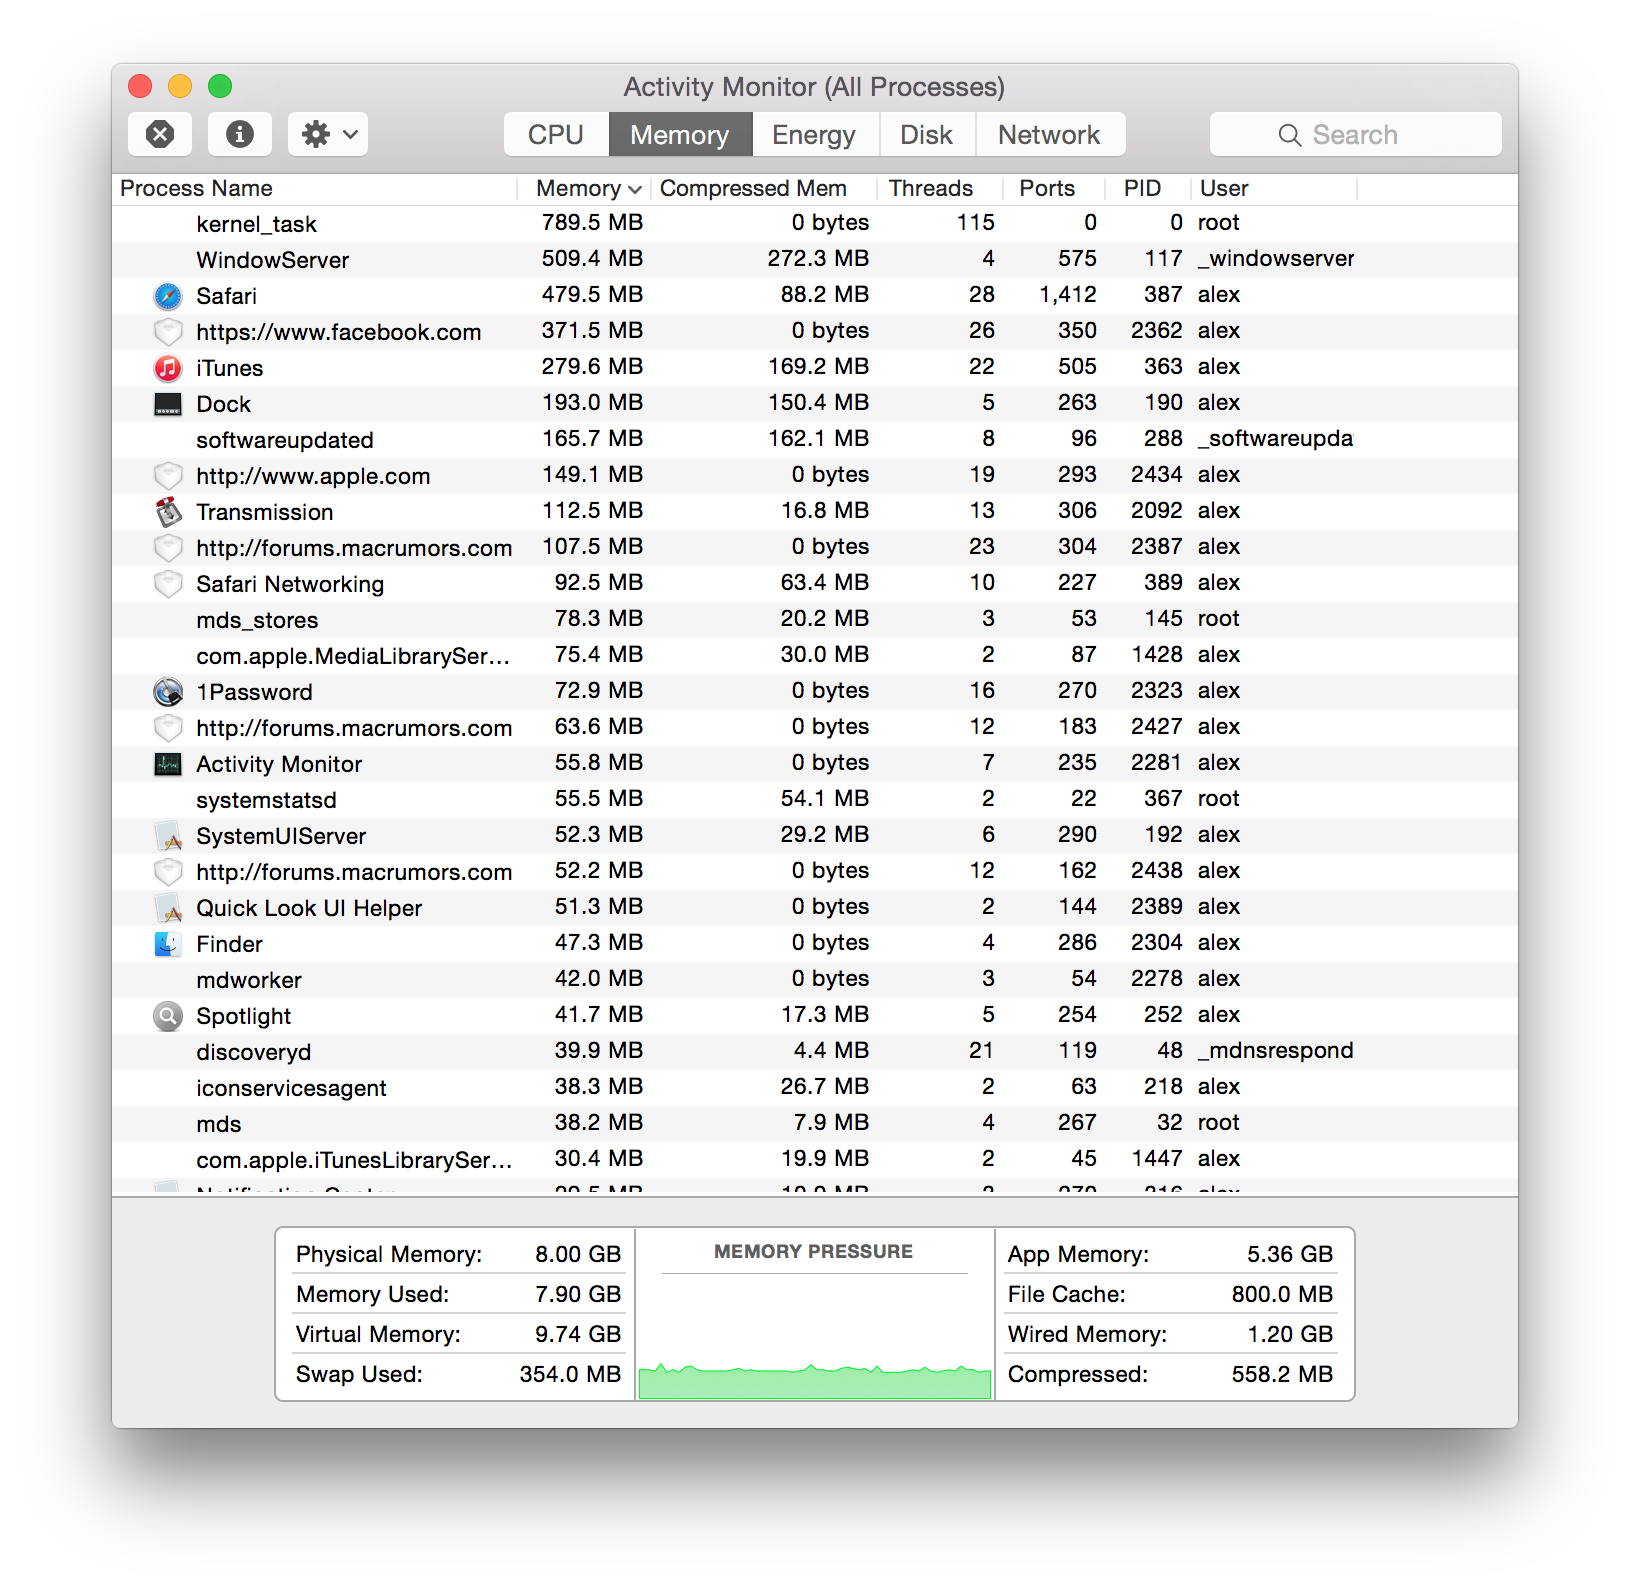Select the WindowServer process row
1630x1588 pixels.
click(x=815, y=260)
